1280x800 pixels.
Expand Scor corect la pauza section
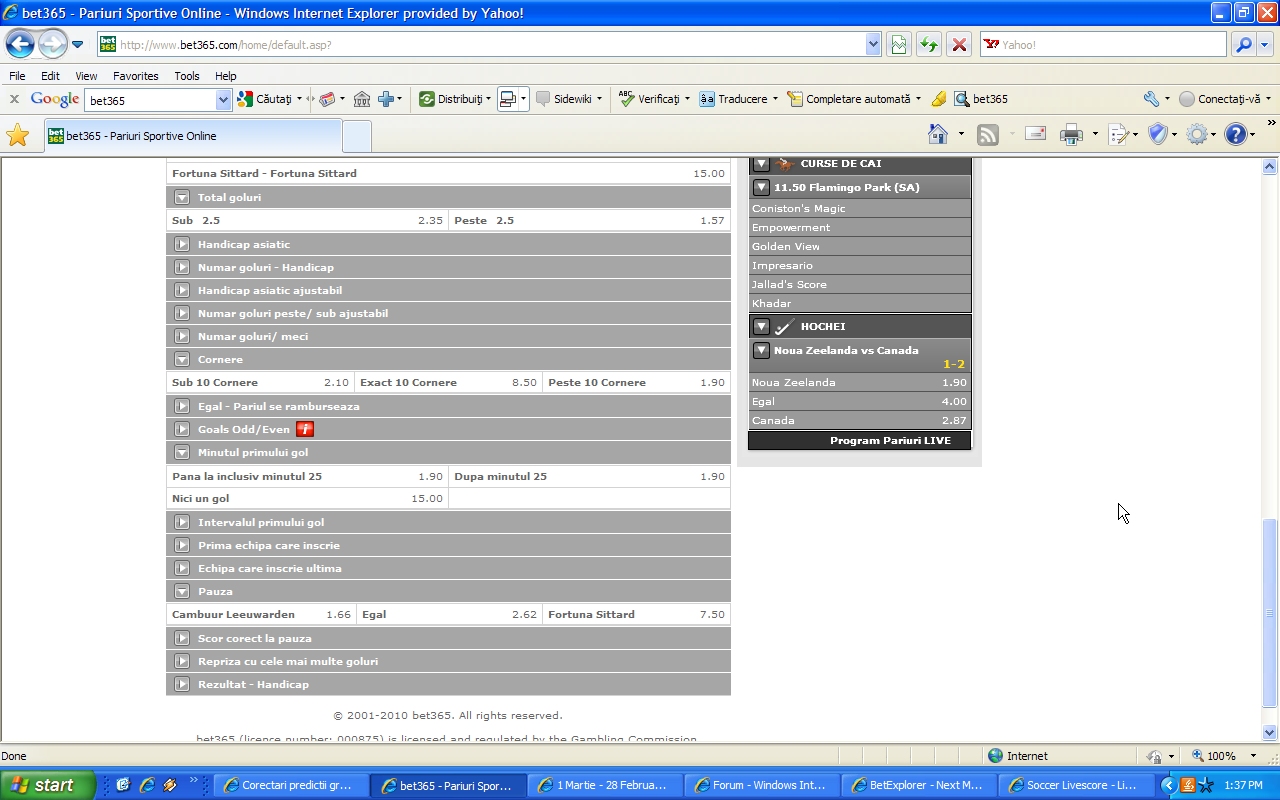[x=182, y=638]
